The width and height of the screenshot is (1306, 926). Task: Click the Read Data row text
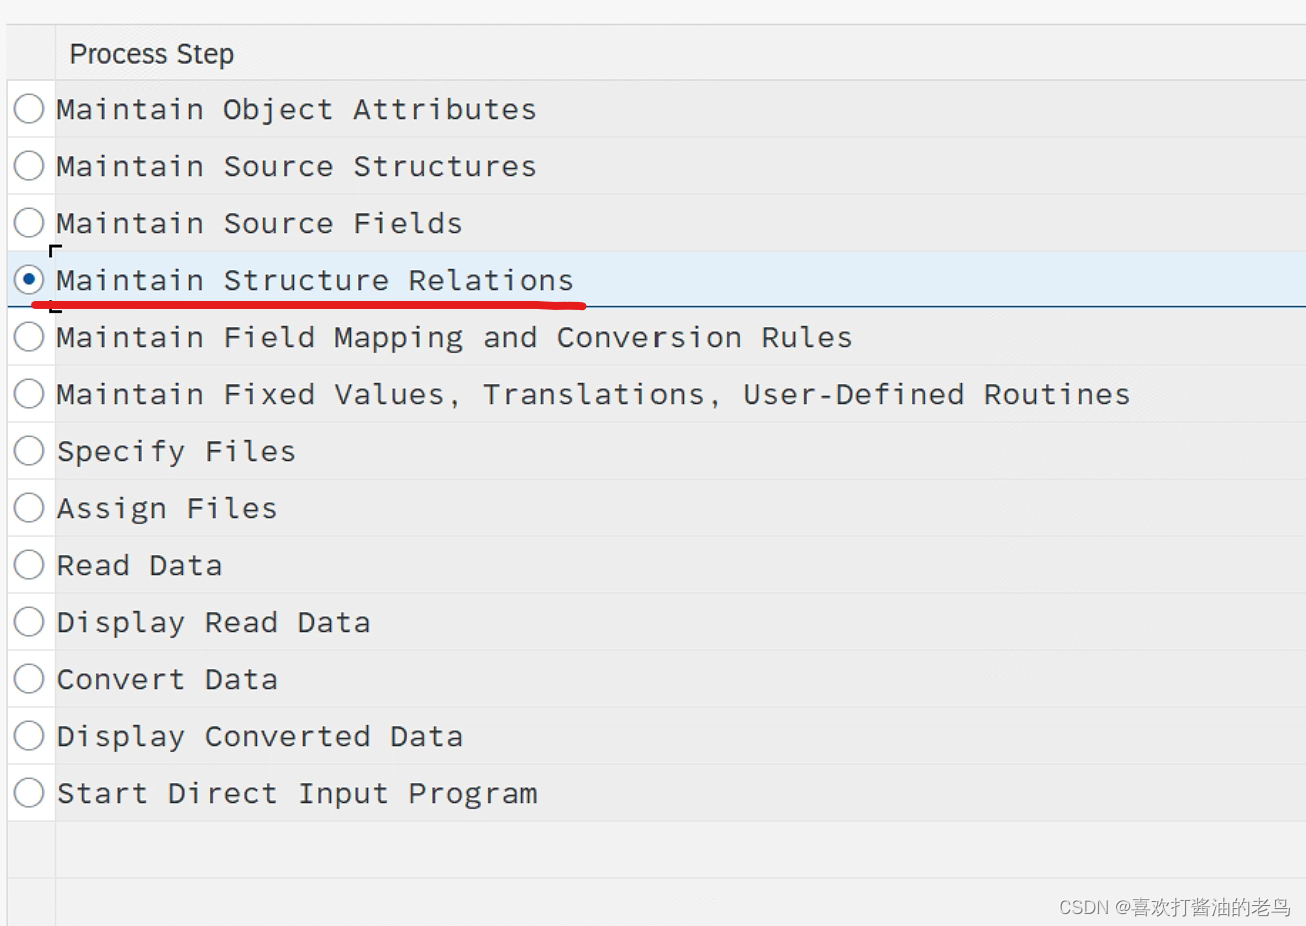pos(139,565)
